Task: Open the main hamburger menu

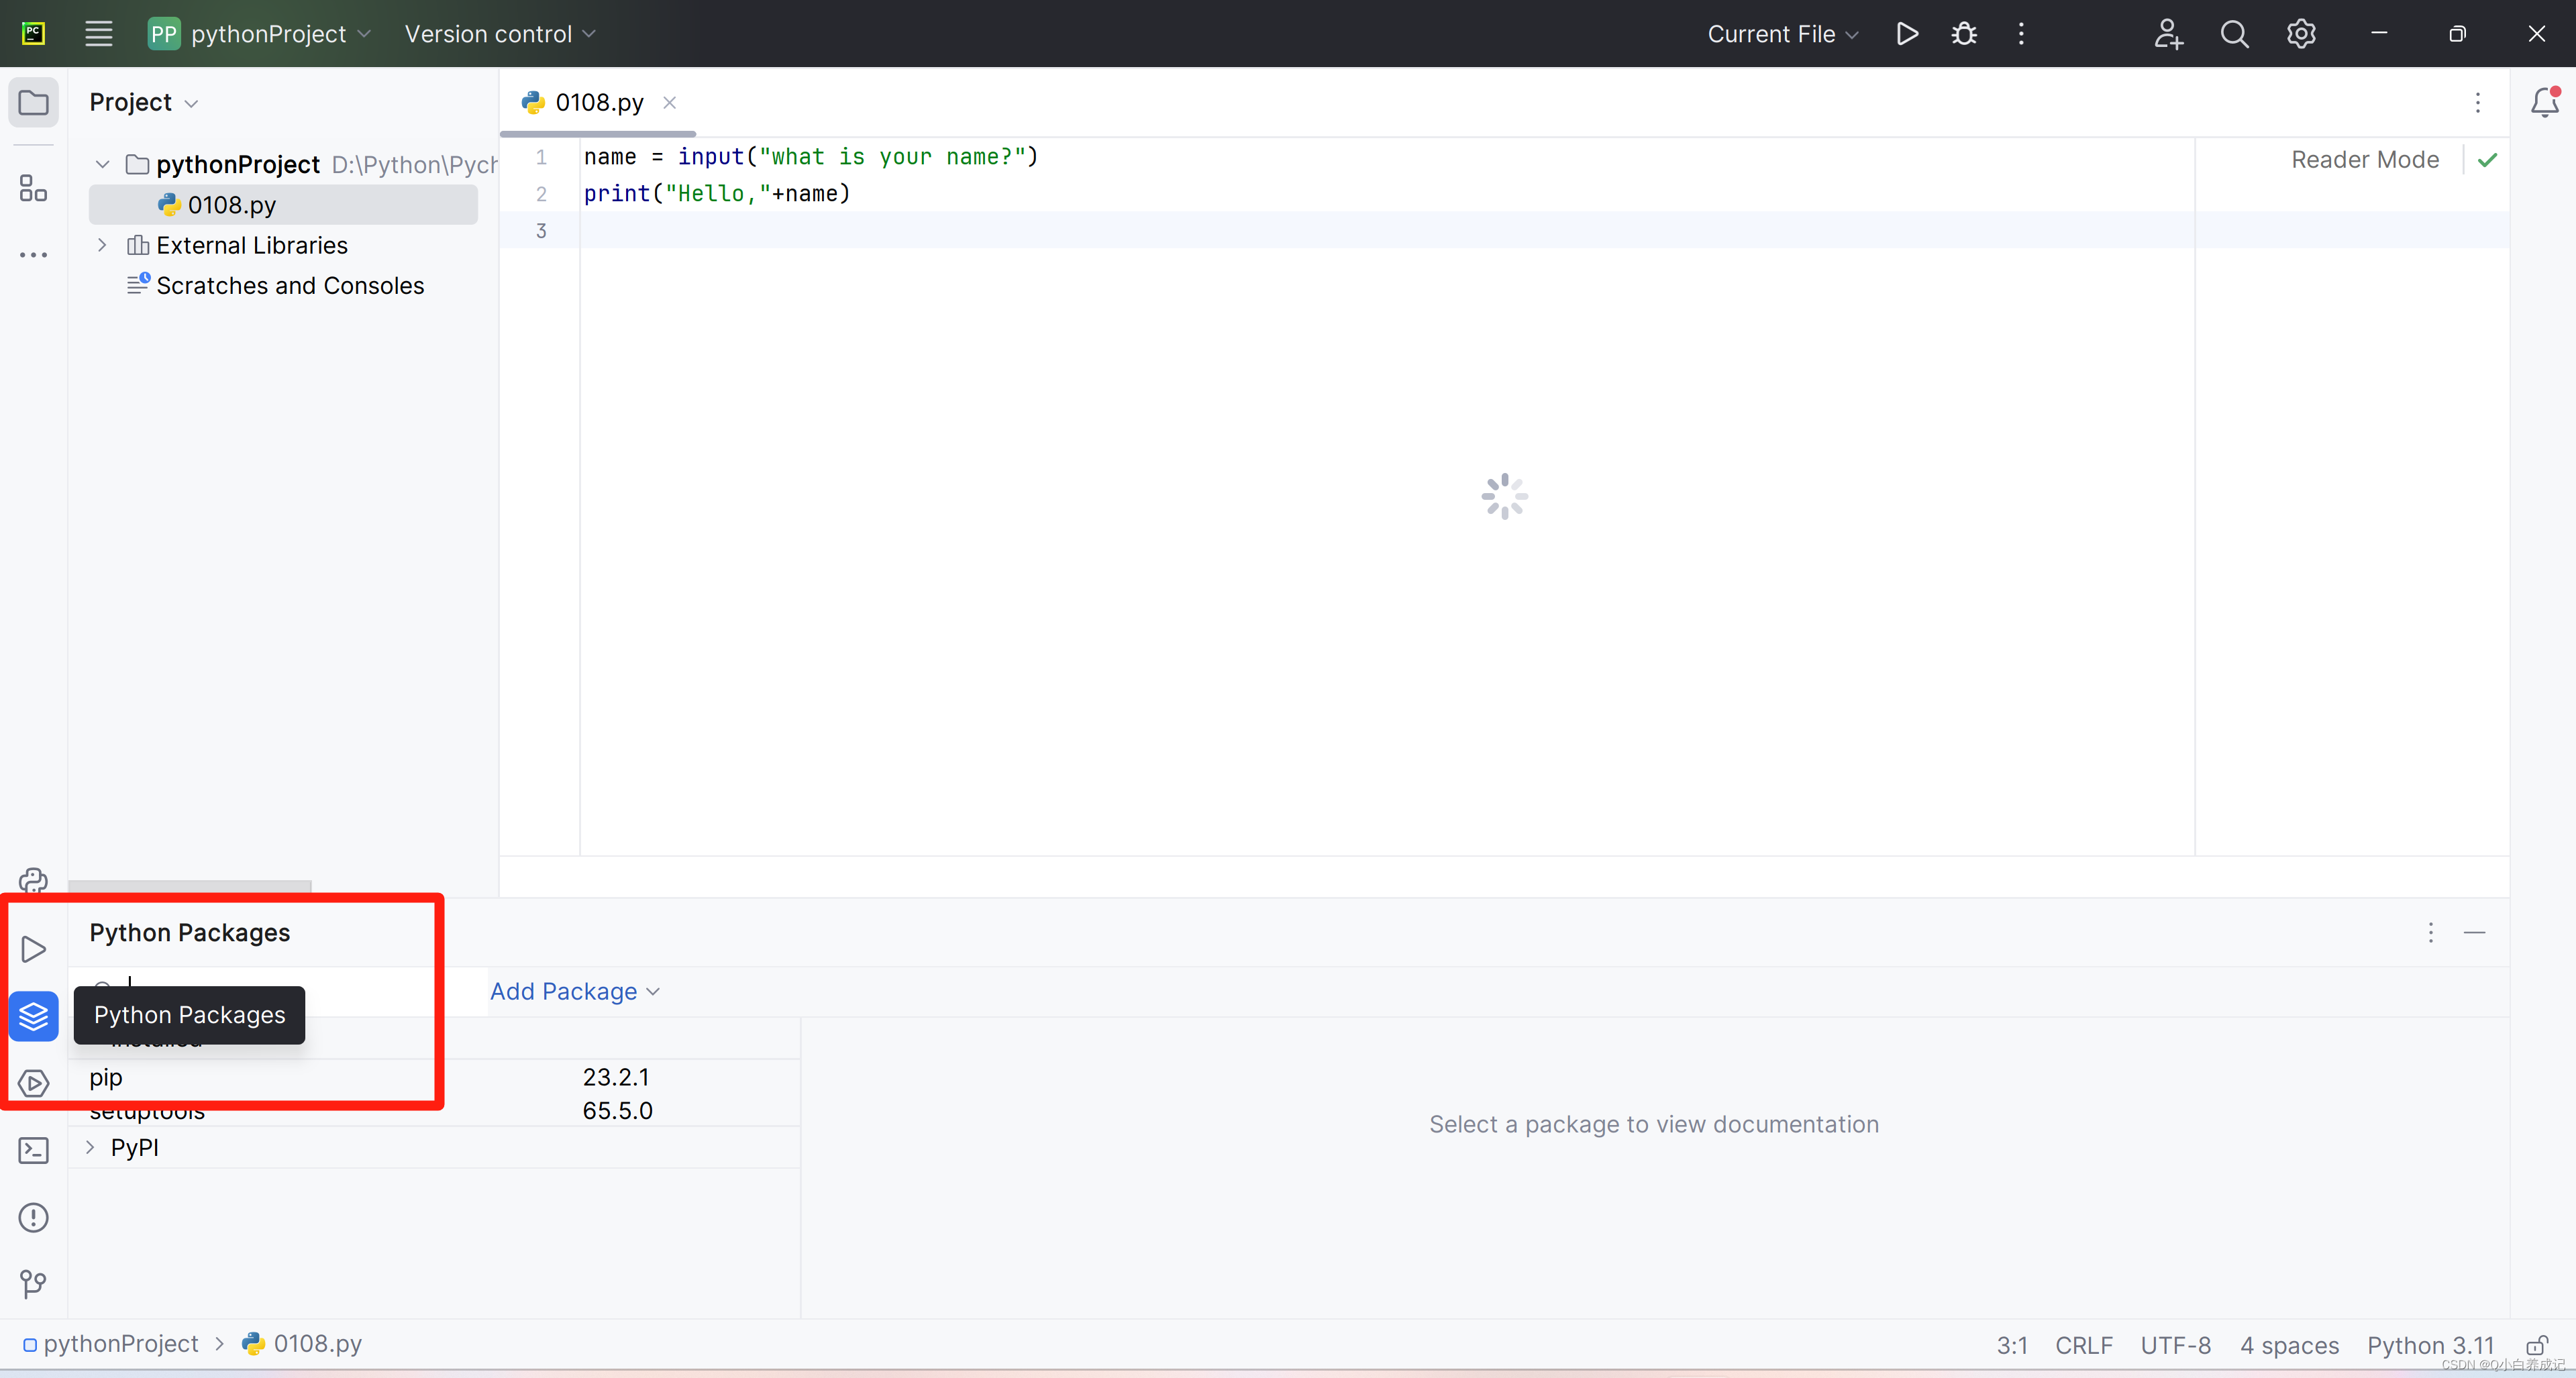Action: coord(98,33)
